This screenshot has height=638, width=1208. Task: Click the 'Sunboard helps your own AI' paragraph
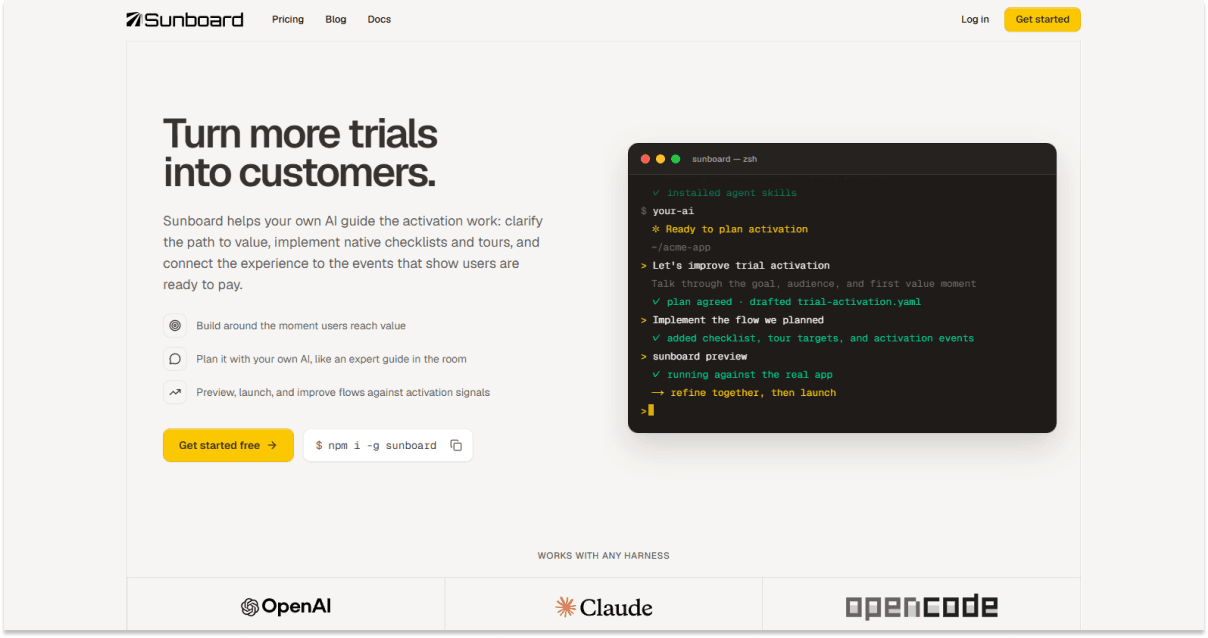pos(353,253)
